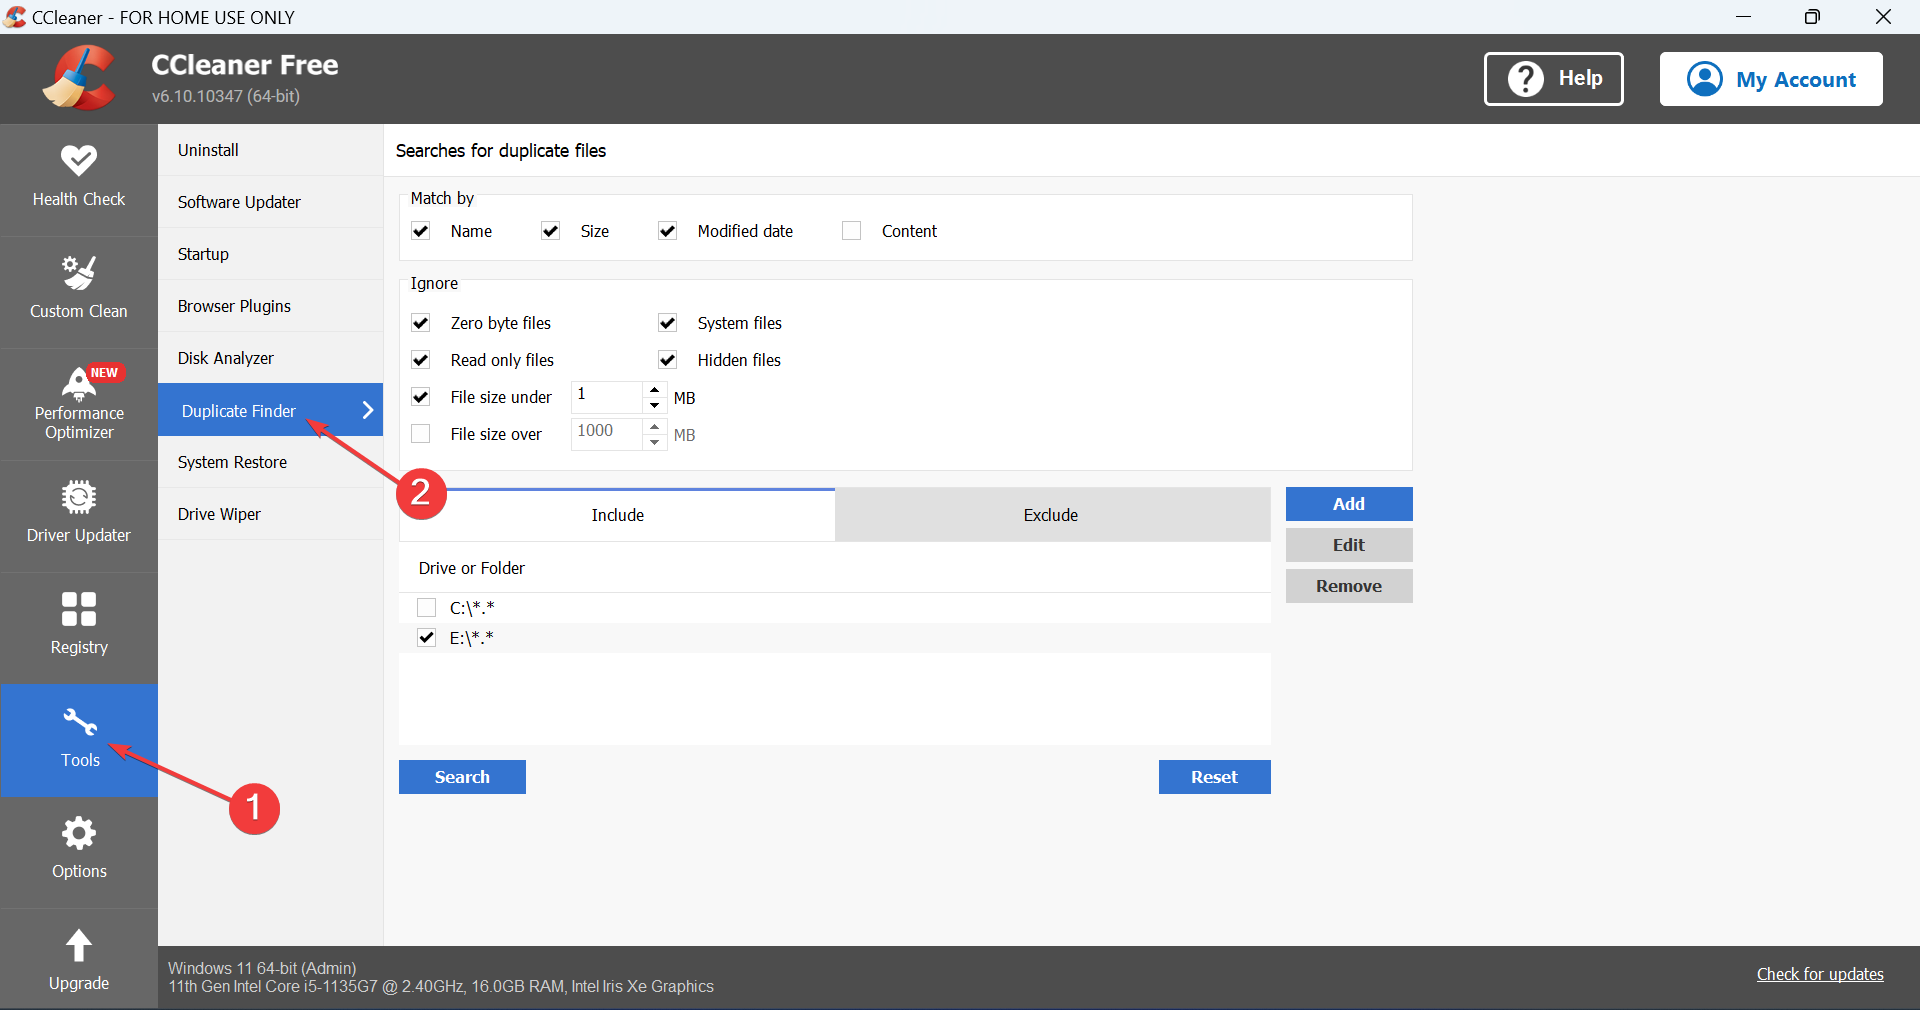The width and height of the screenshot is (1920, 1010).
Task: Click the Check for updates link
Action: [x=1819, y=974]
